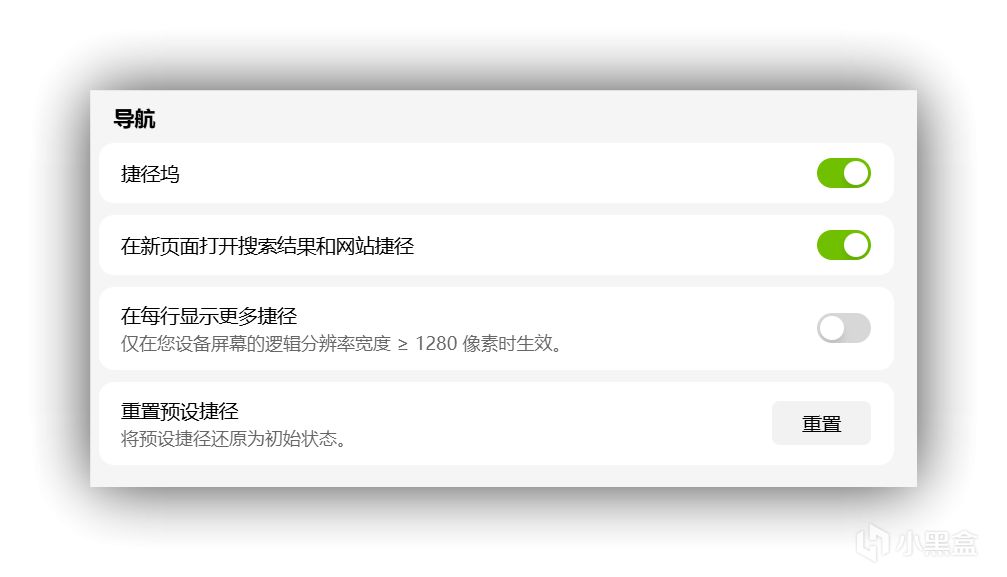1007x577 pixels.
Task: Click the gray knob of 在每行显示更多捷径 switch
Action: (x=832, y=328)
